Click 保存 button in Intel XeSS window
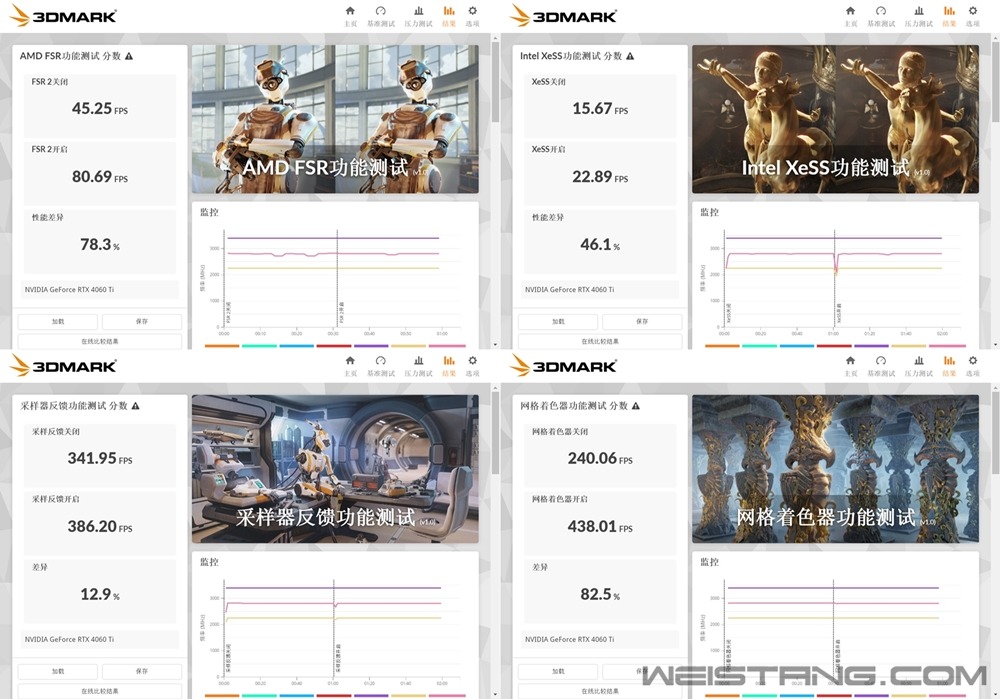Image resolution: width=1000 pixels, height=699 pixels. [x=642, y=321]
